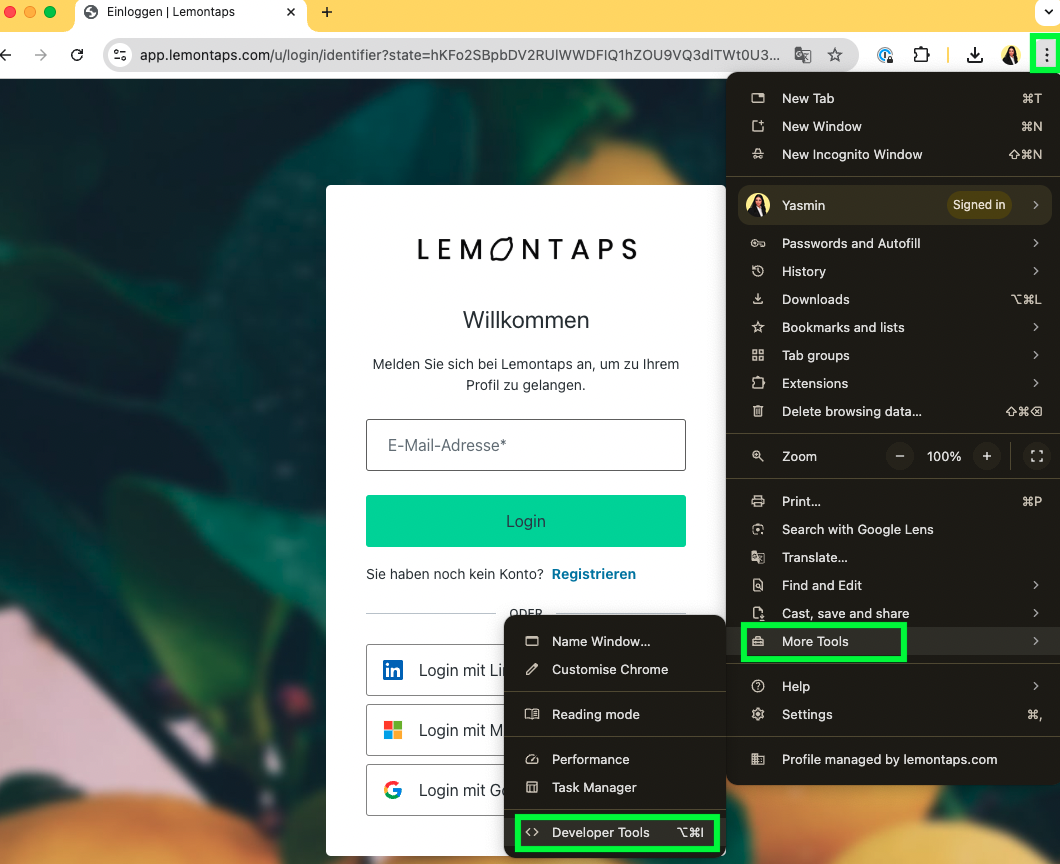Open Settings from Chrome menu
Image resolution: width=1060 pixels, height=864 pixels.
895,715
